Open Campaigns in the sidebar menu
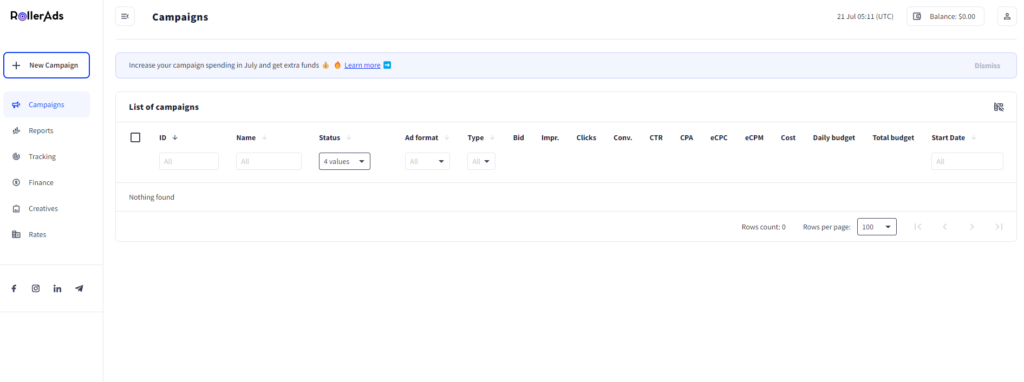 click(x=46, y=104)
